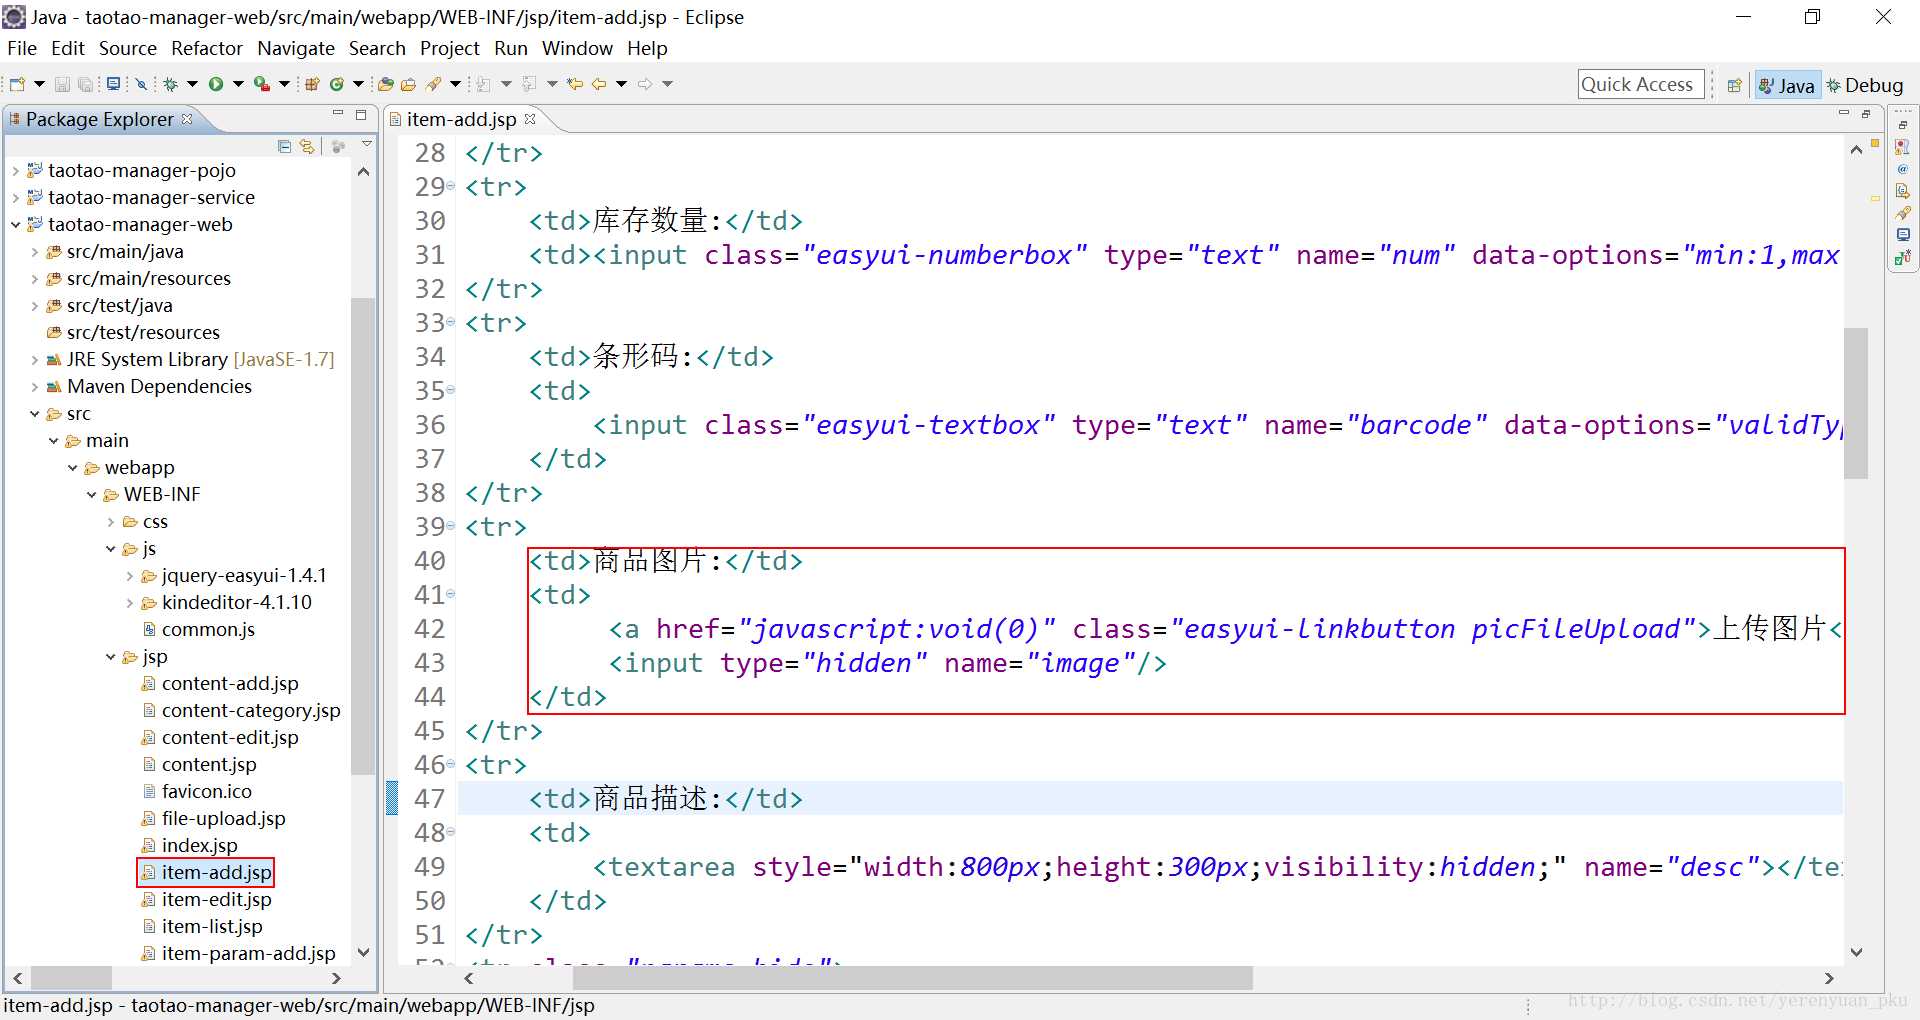
Task: Click the editor vertical scrollbar thumb
Action: tap(1856, 403)
